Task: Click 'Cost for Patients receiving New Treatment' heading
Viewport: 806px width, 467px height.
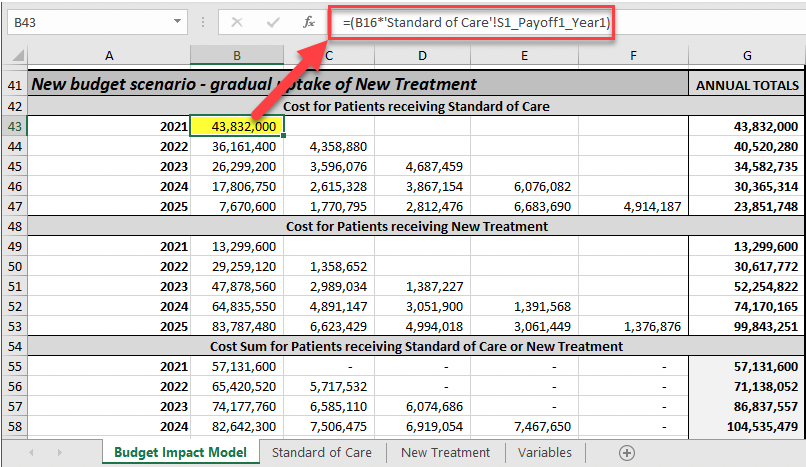Action: [416, 227]
